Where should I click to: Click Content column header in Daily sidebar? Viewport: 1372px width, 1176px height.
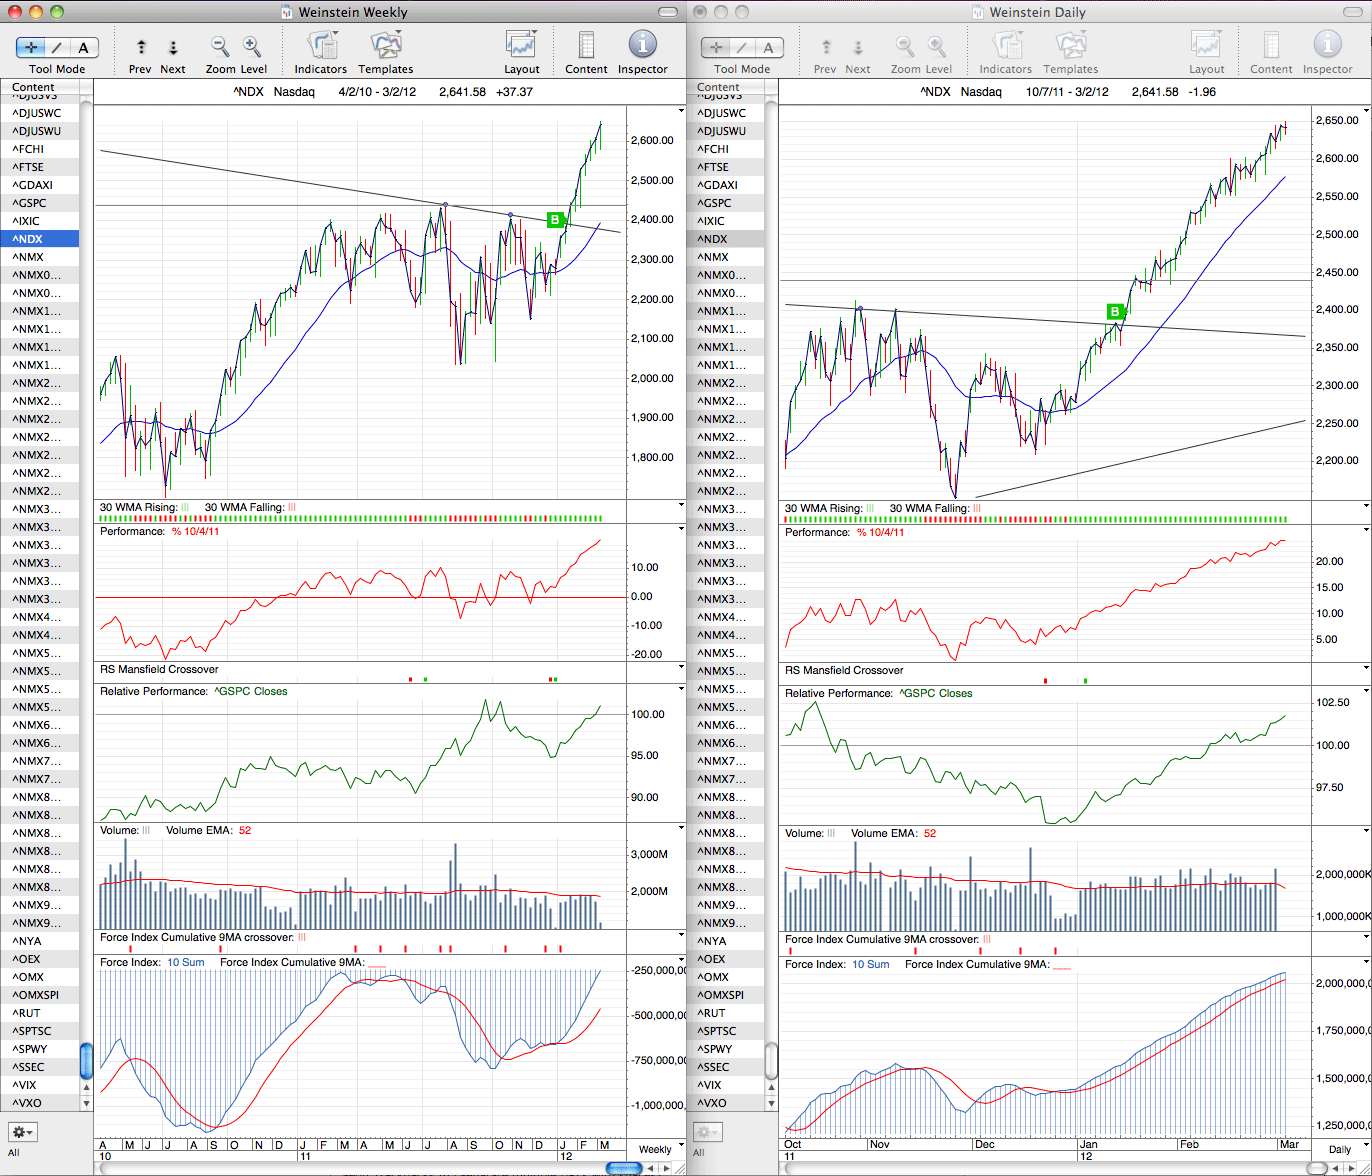click(725, 87)
